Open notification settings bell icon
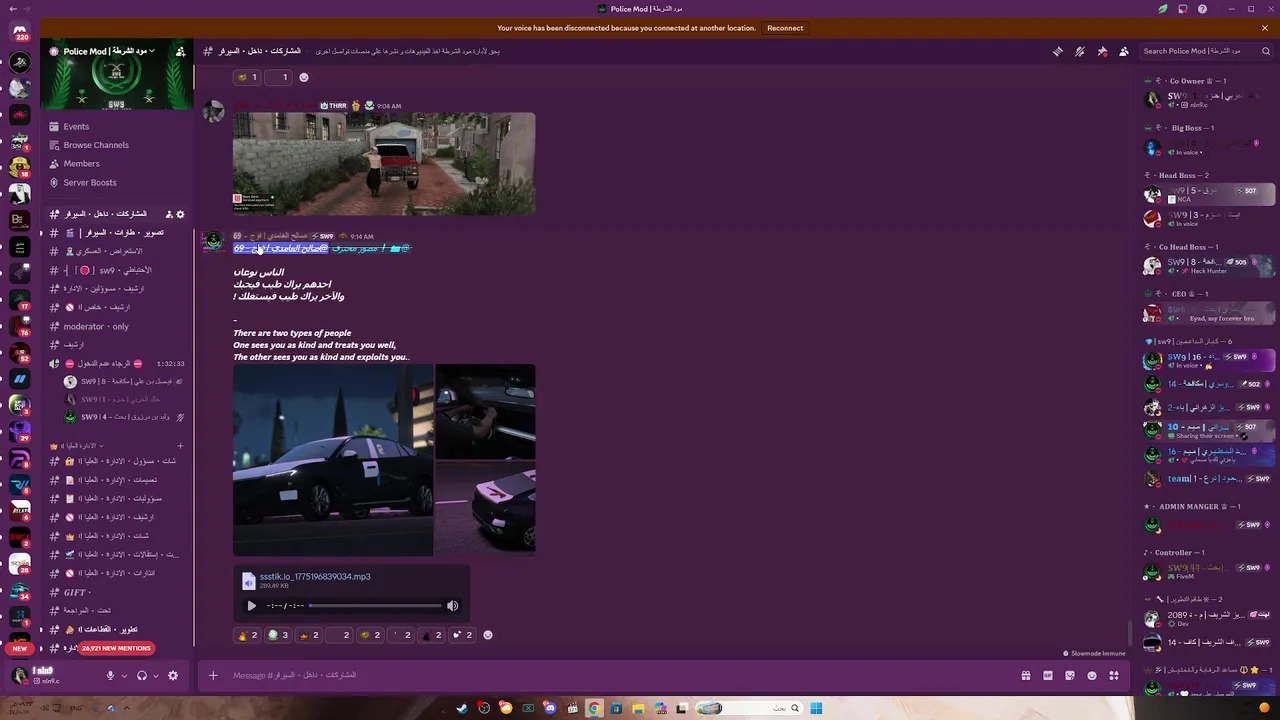 click(1080, 51)
